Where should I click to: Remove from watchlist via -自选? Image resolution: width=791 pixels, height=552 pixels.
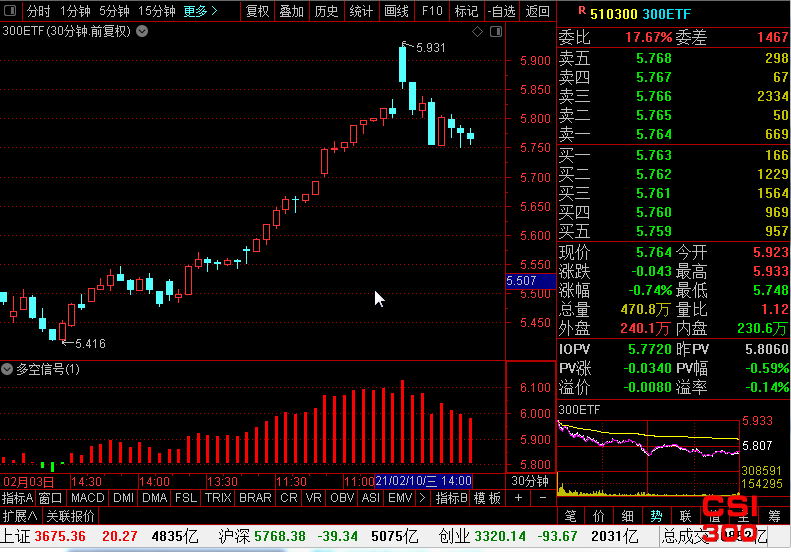point(501,11)
